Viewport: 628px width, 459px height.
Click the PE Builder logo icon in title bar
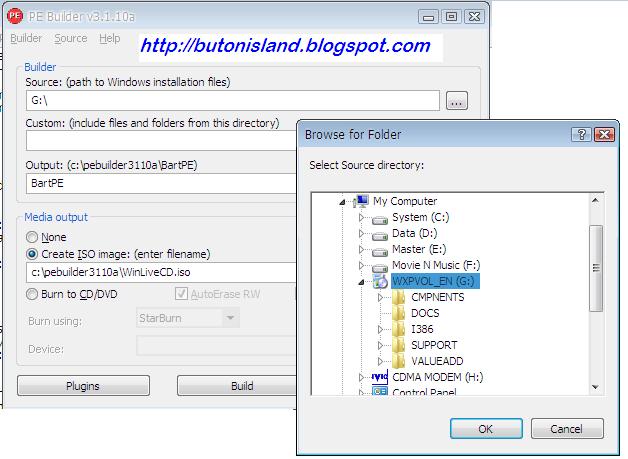point(15,16)
